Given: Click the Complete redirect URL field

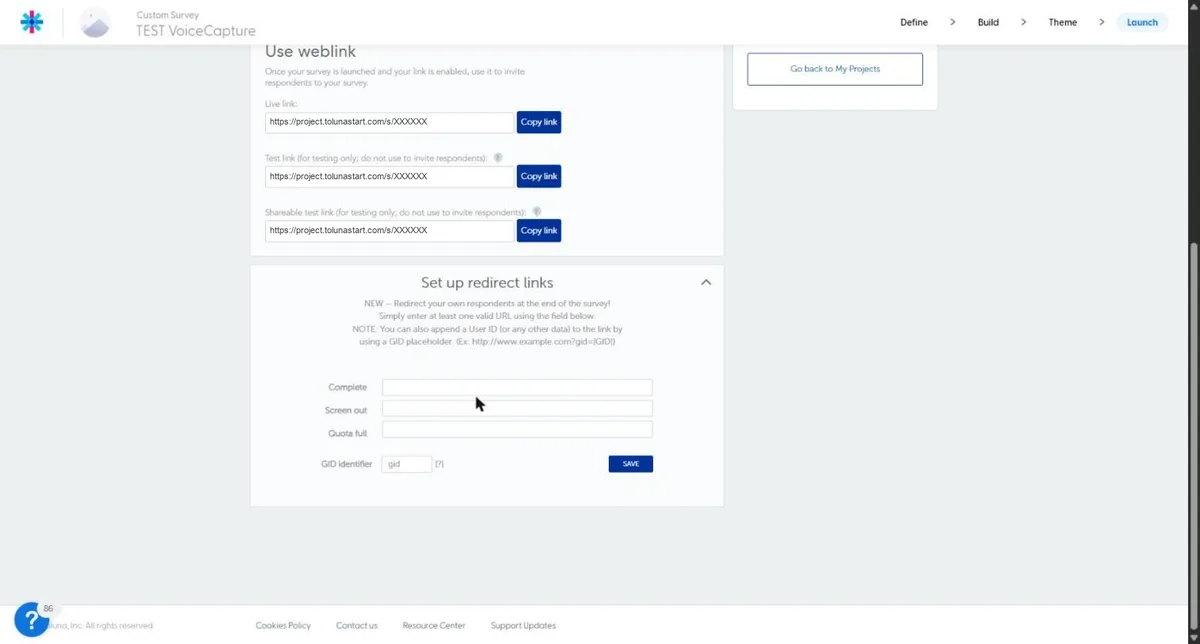Looking at the screenshot, I should [517, 387].
